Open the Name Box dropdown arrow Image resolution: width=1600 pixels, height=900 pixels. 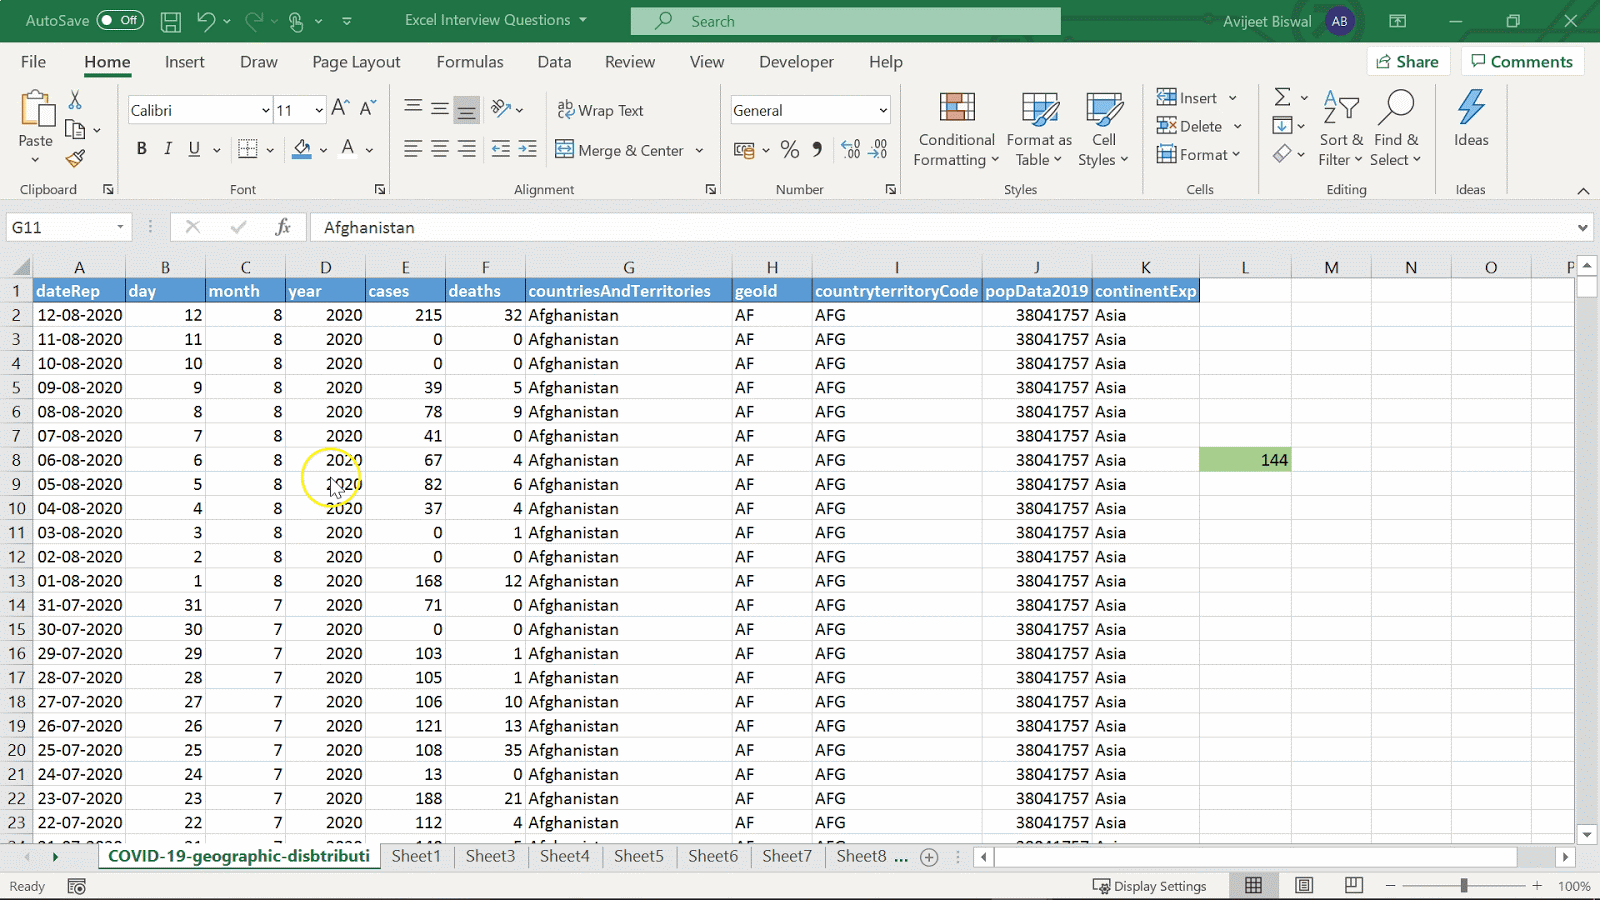[x=120, y=227]
